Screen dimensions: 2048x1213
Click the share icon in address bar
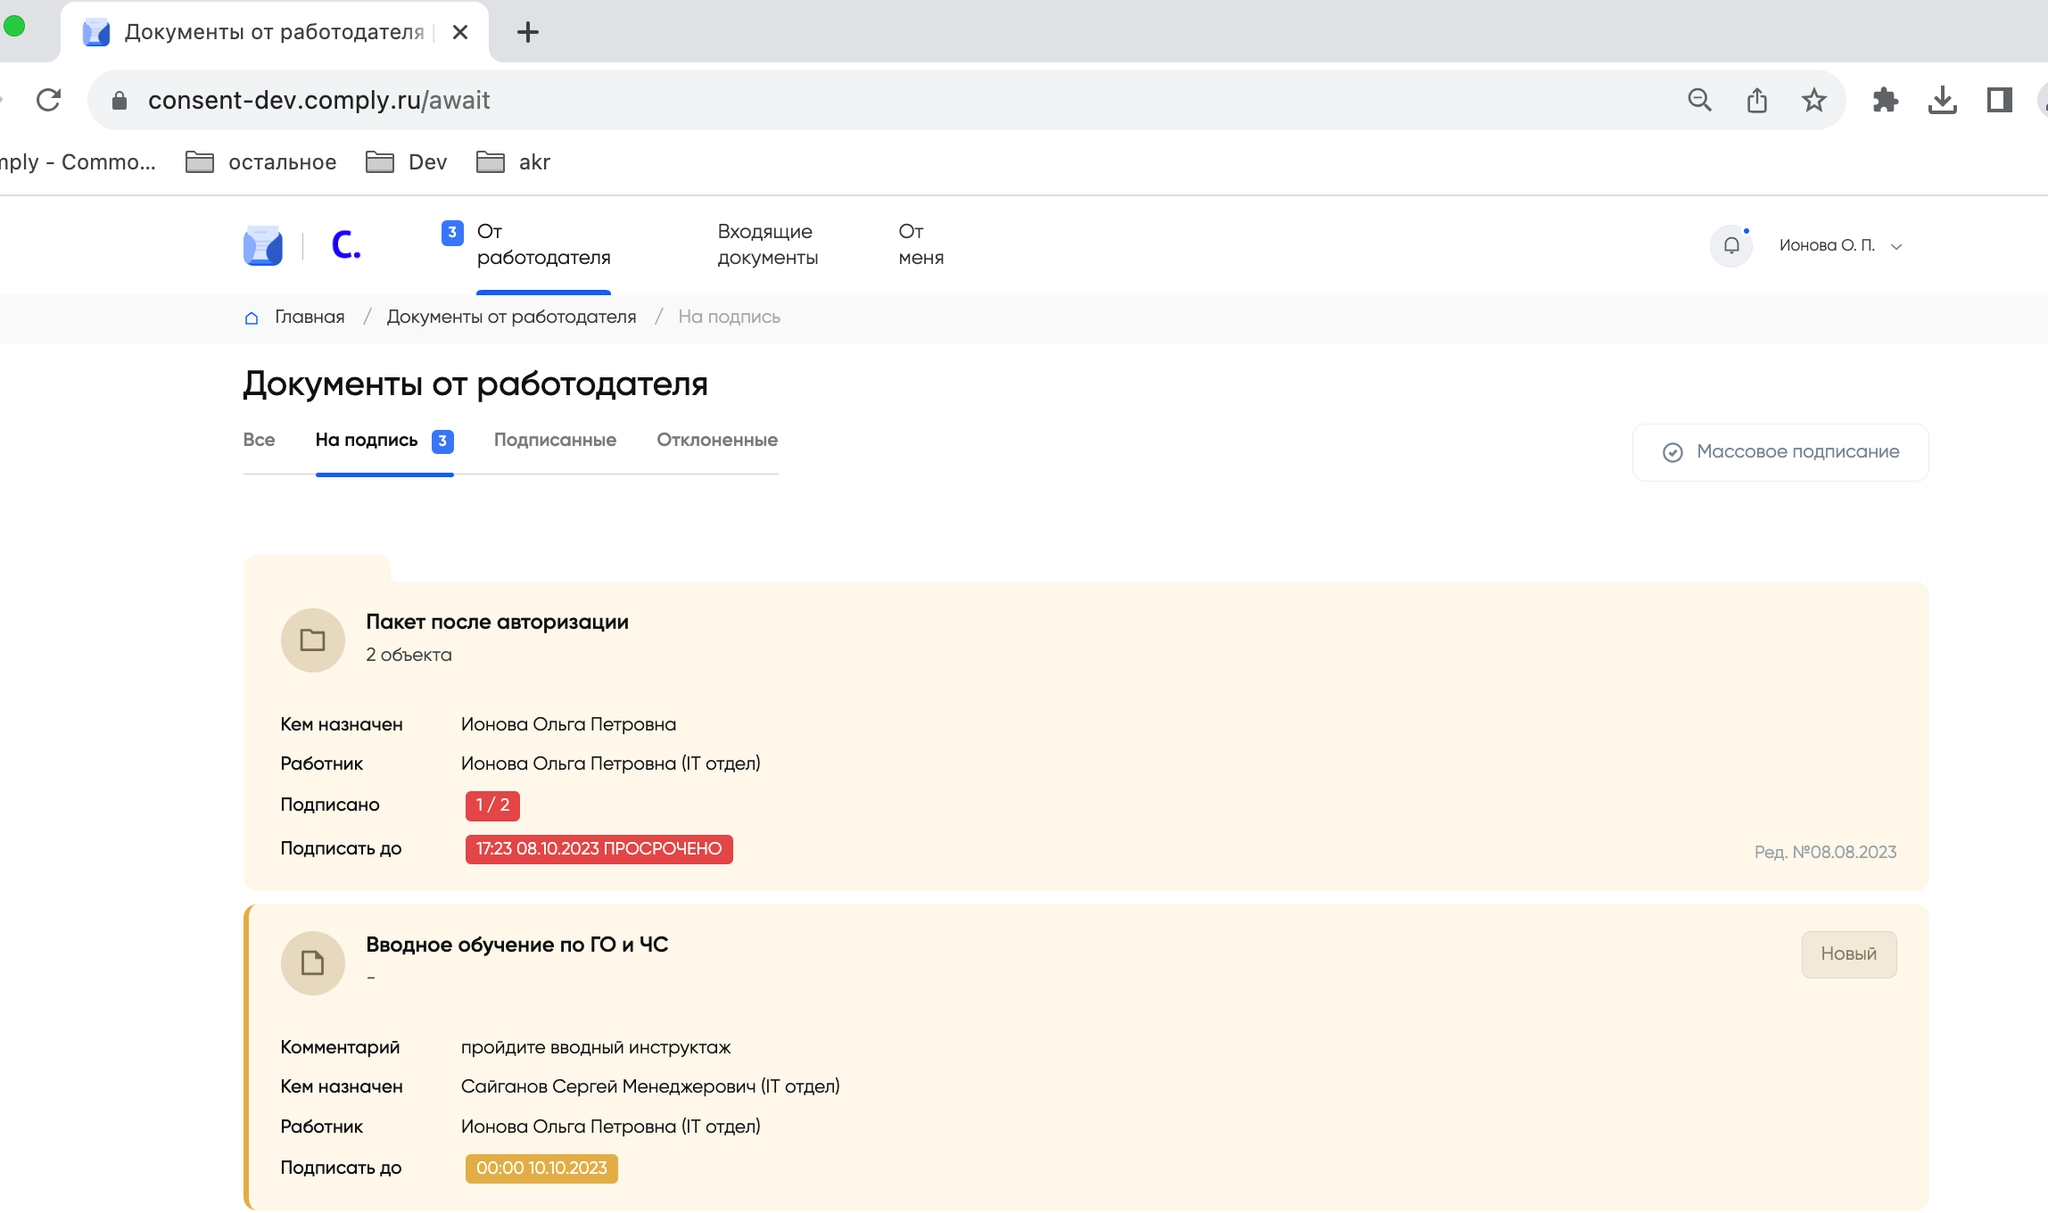coord(1757,100)
